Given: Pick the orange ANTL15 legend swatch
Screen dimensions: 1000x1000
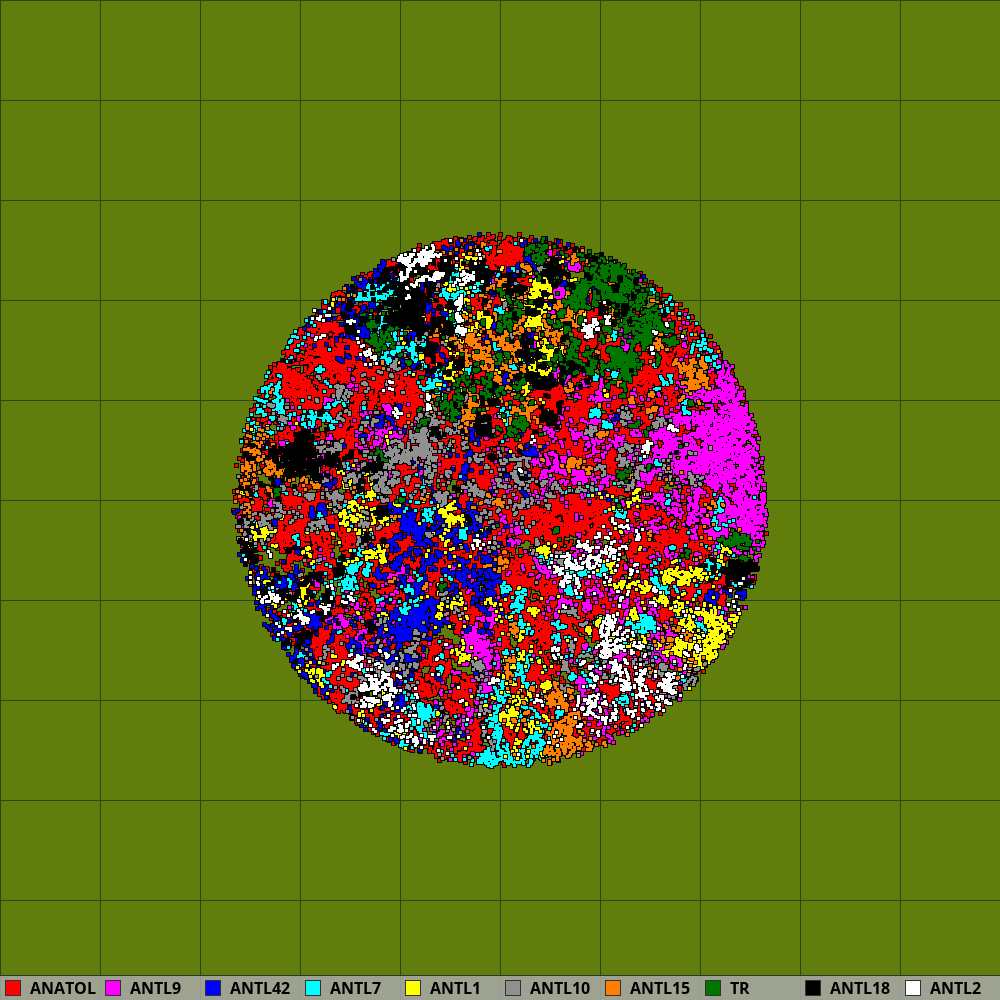Looking at the screenshot, I should click(613, 988).
